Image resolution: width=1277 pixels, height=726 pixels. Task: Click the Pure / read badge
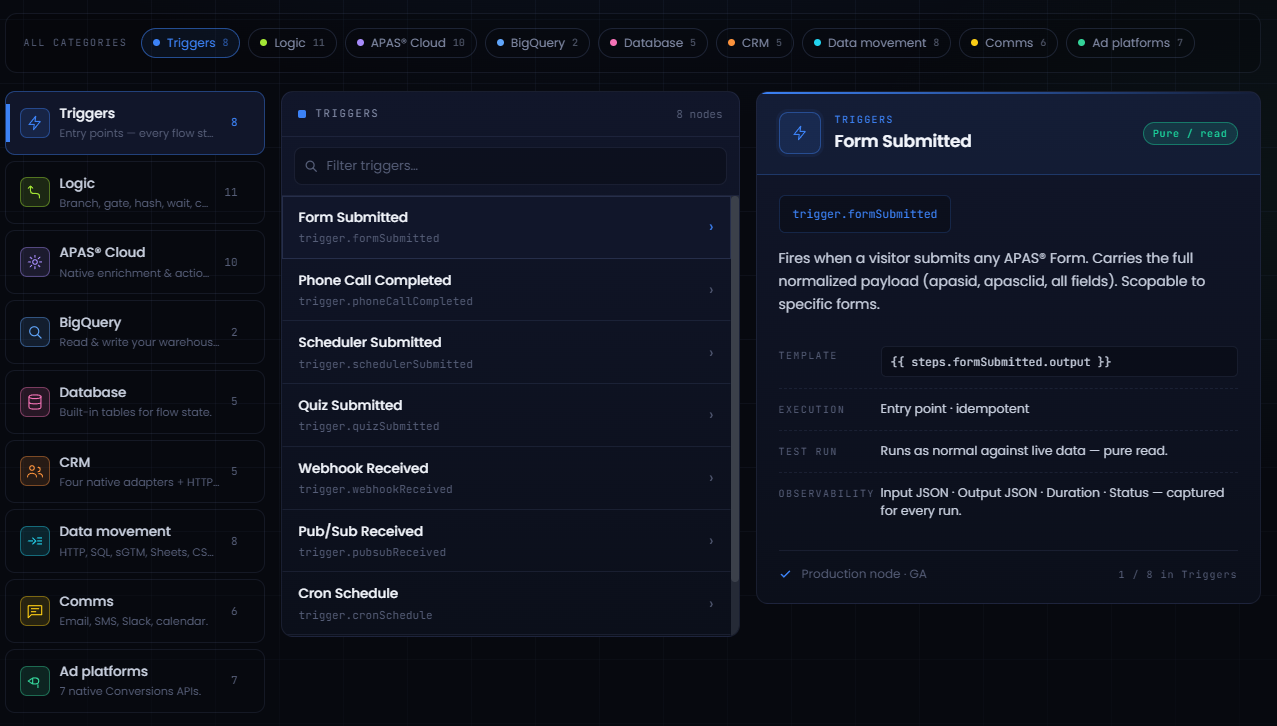point(1190,134)
